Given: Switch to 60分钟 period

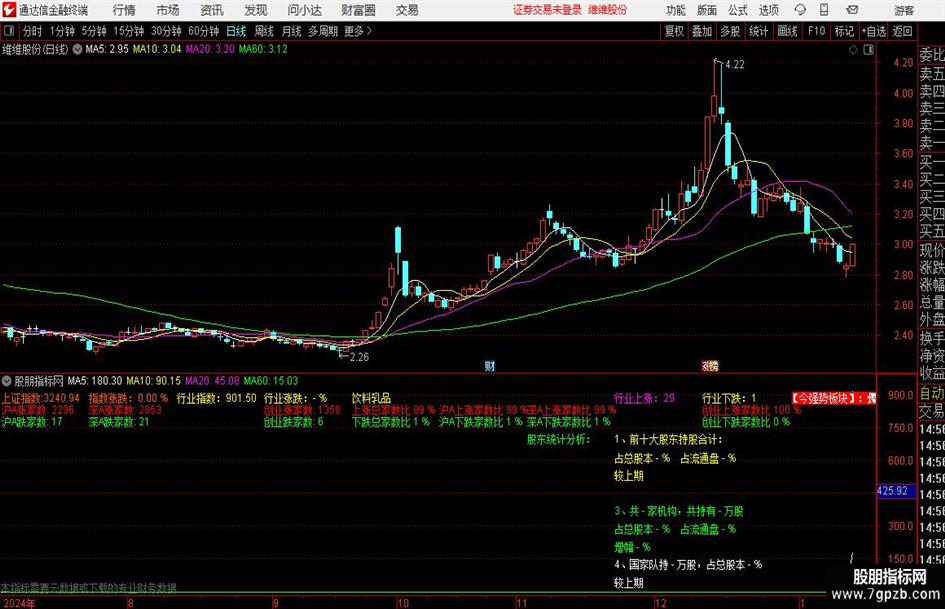Looking at the screenshot, I should pos(204,31).
